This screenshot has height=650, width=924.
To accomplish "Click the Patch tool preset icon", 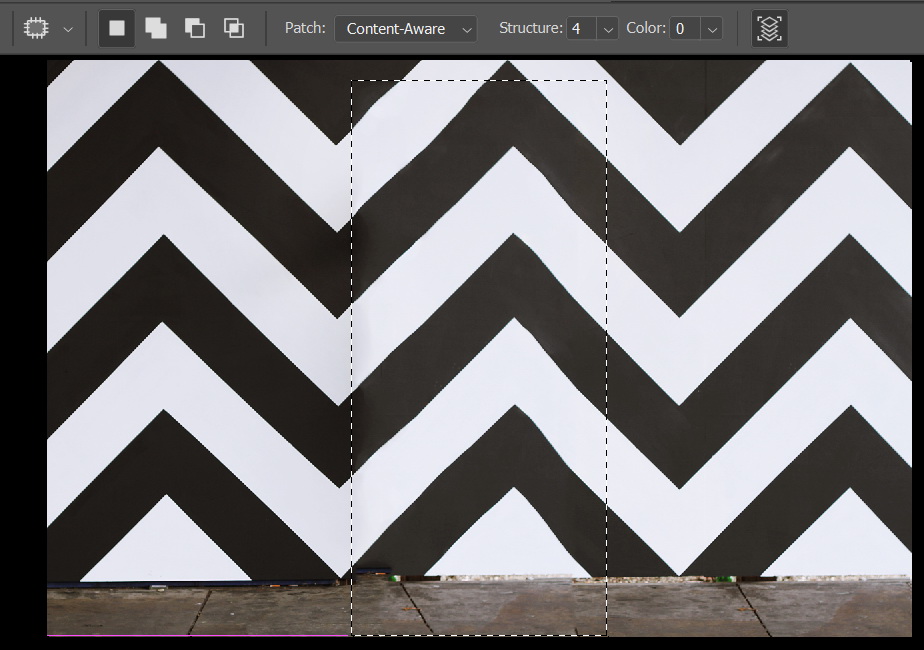I will pyautogui.click(x=36, y=28).
